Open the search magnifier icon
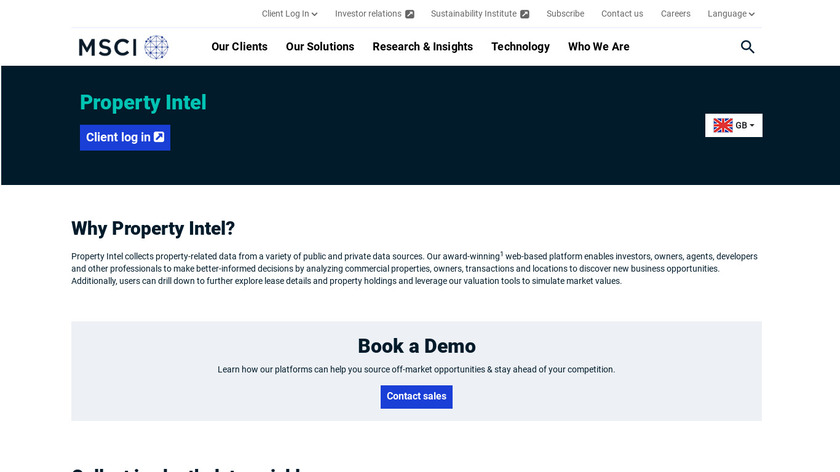The image size is (840, 472). pos(747,47)
